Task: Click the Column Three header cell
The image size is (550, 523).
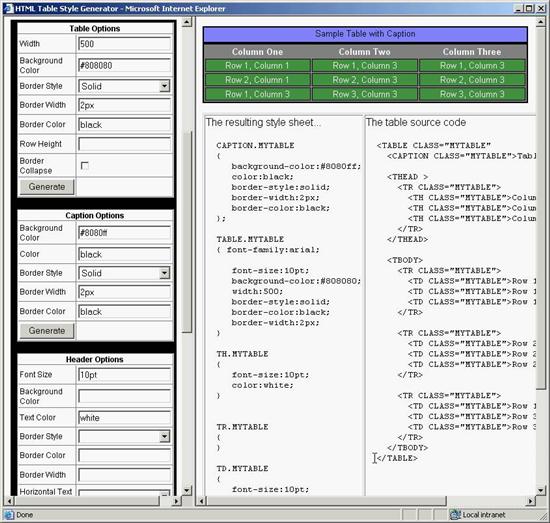Action: point(472,52)
